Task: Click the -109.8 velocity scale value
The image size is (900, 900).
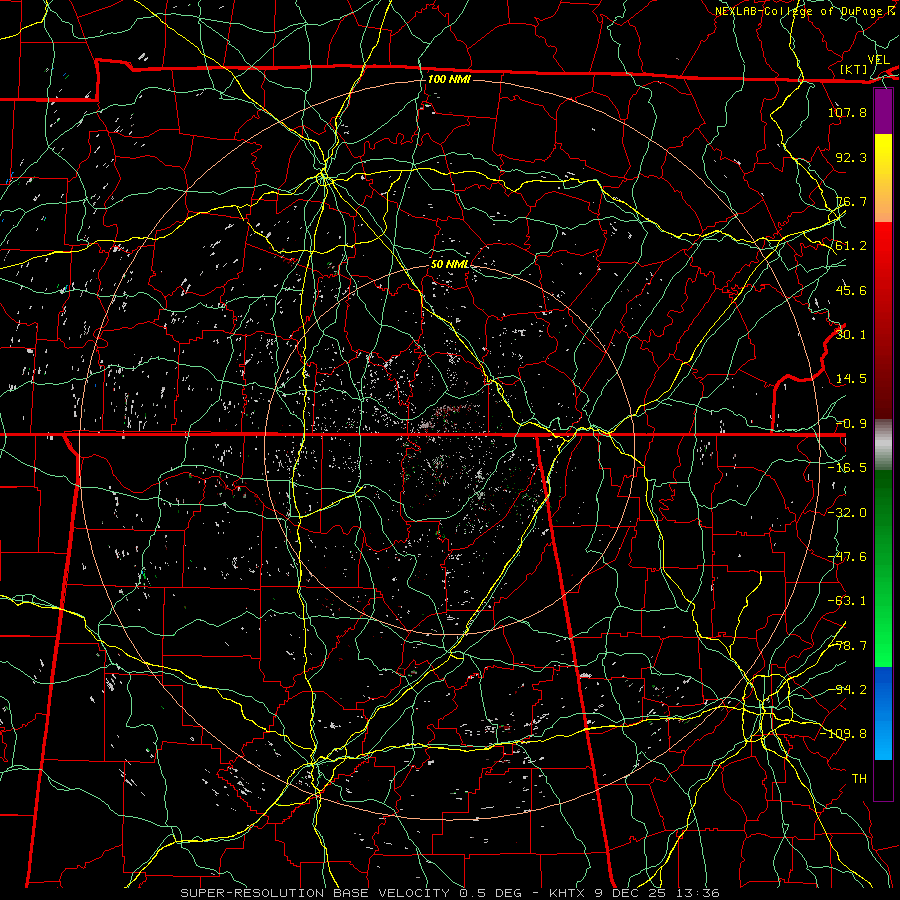Action: click(843, 734)
